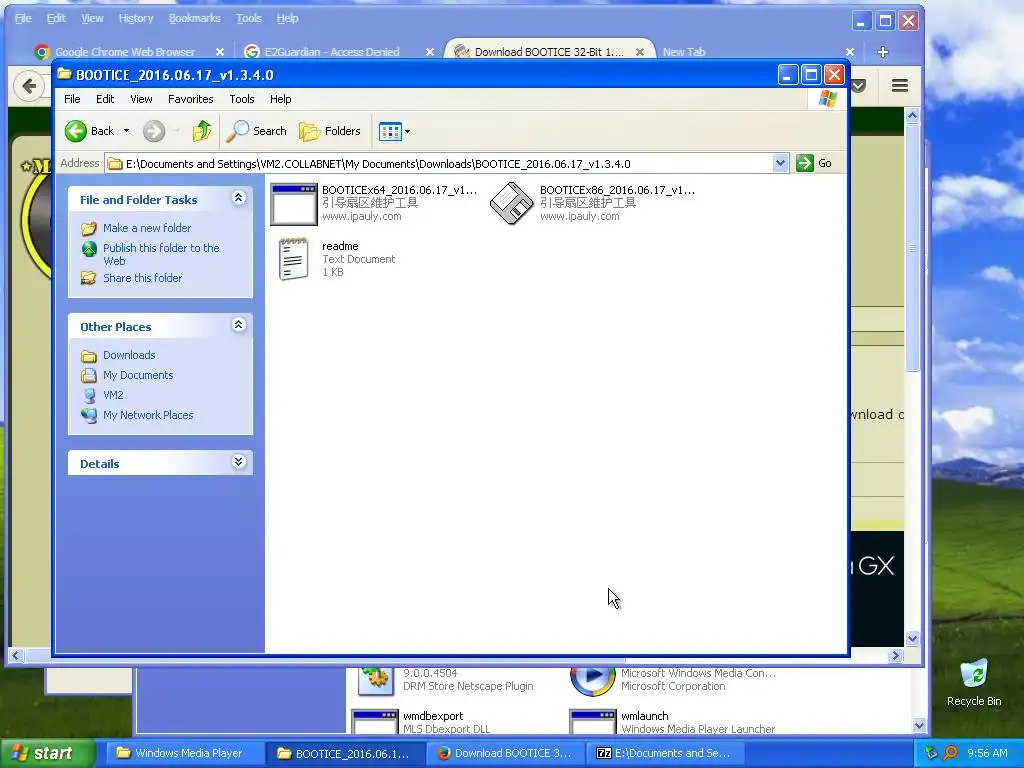Click the Forward arrow in Explorer toolbar
Image resolution: width=1024 pixels, height=768 pixels.
click(x=154, y=131)
